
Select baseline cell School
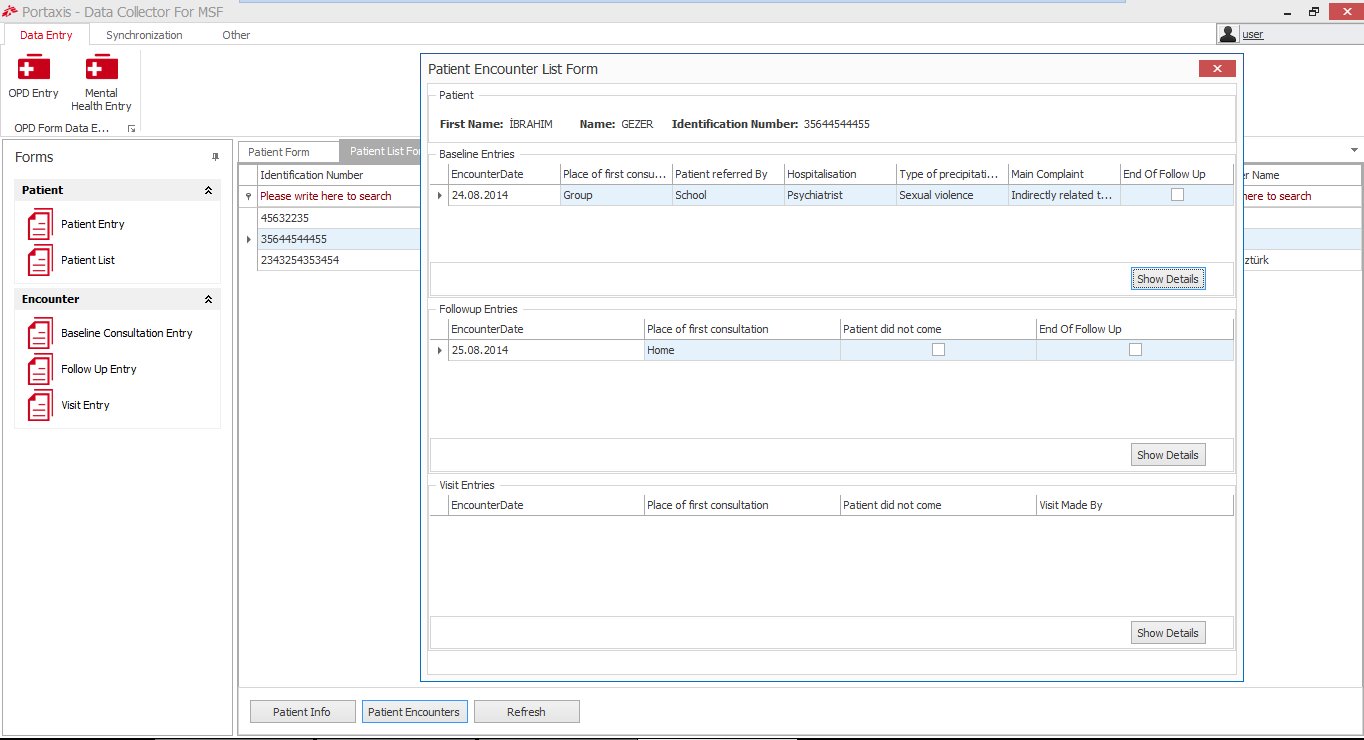coord(728,195)
